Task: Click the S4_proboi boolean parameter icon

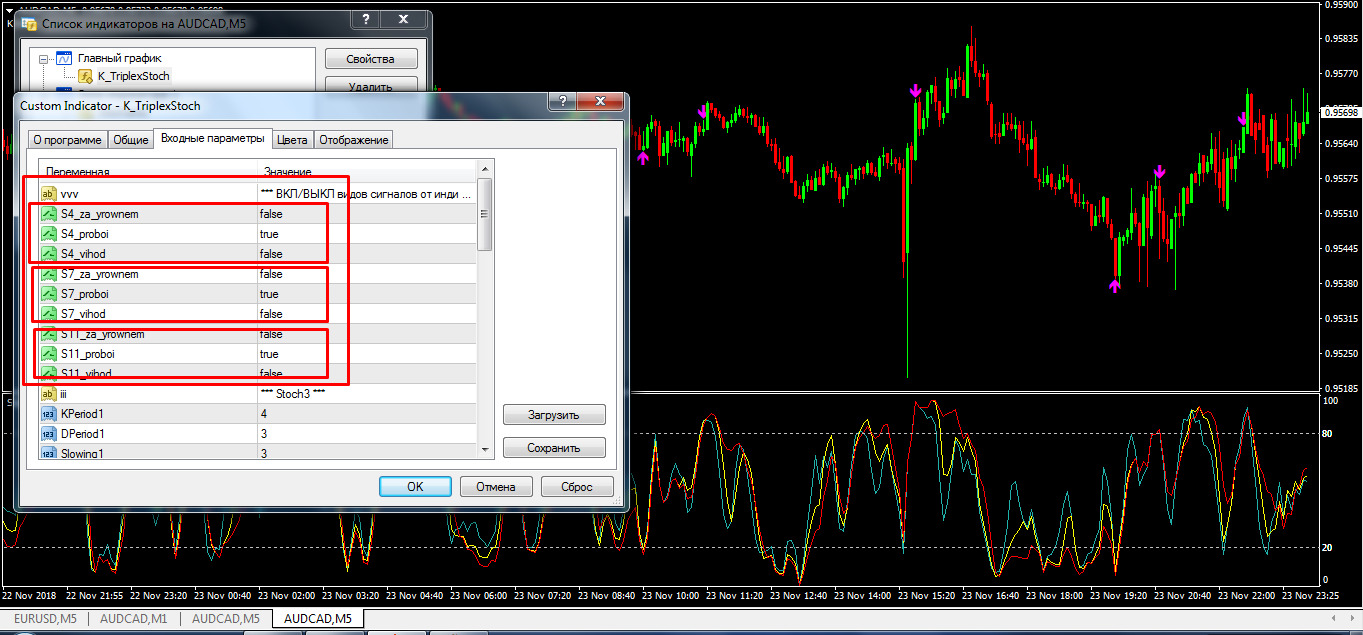Action: (48, 234)
